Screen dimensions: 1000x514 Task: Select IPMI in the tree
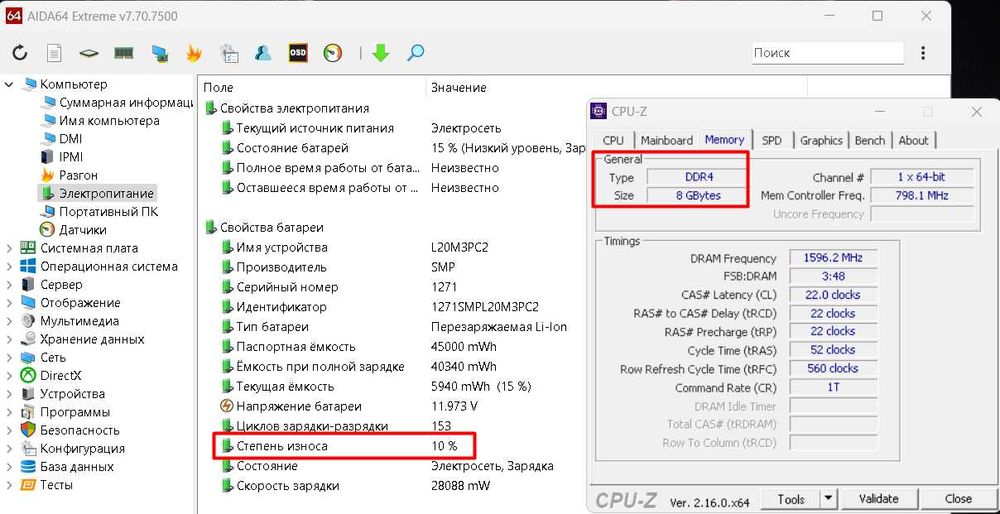click(71, 157)
